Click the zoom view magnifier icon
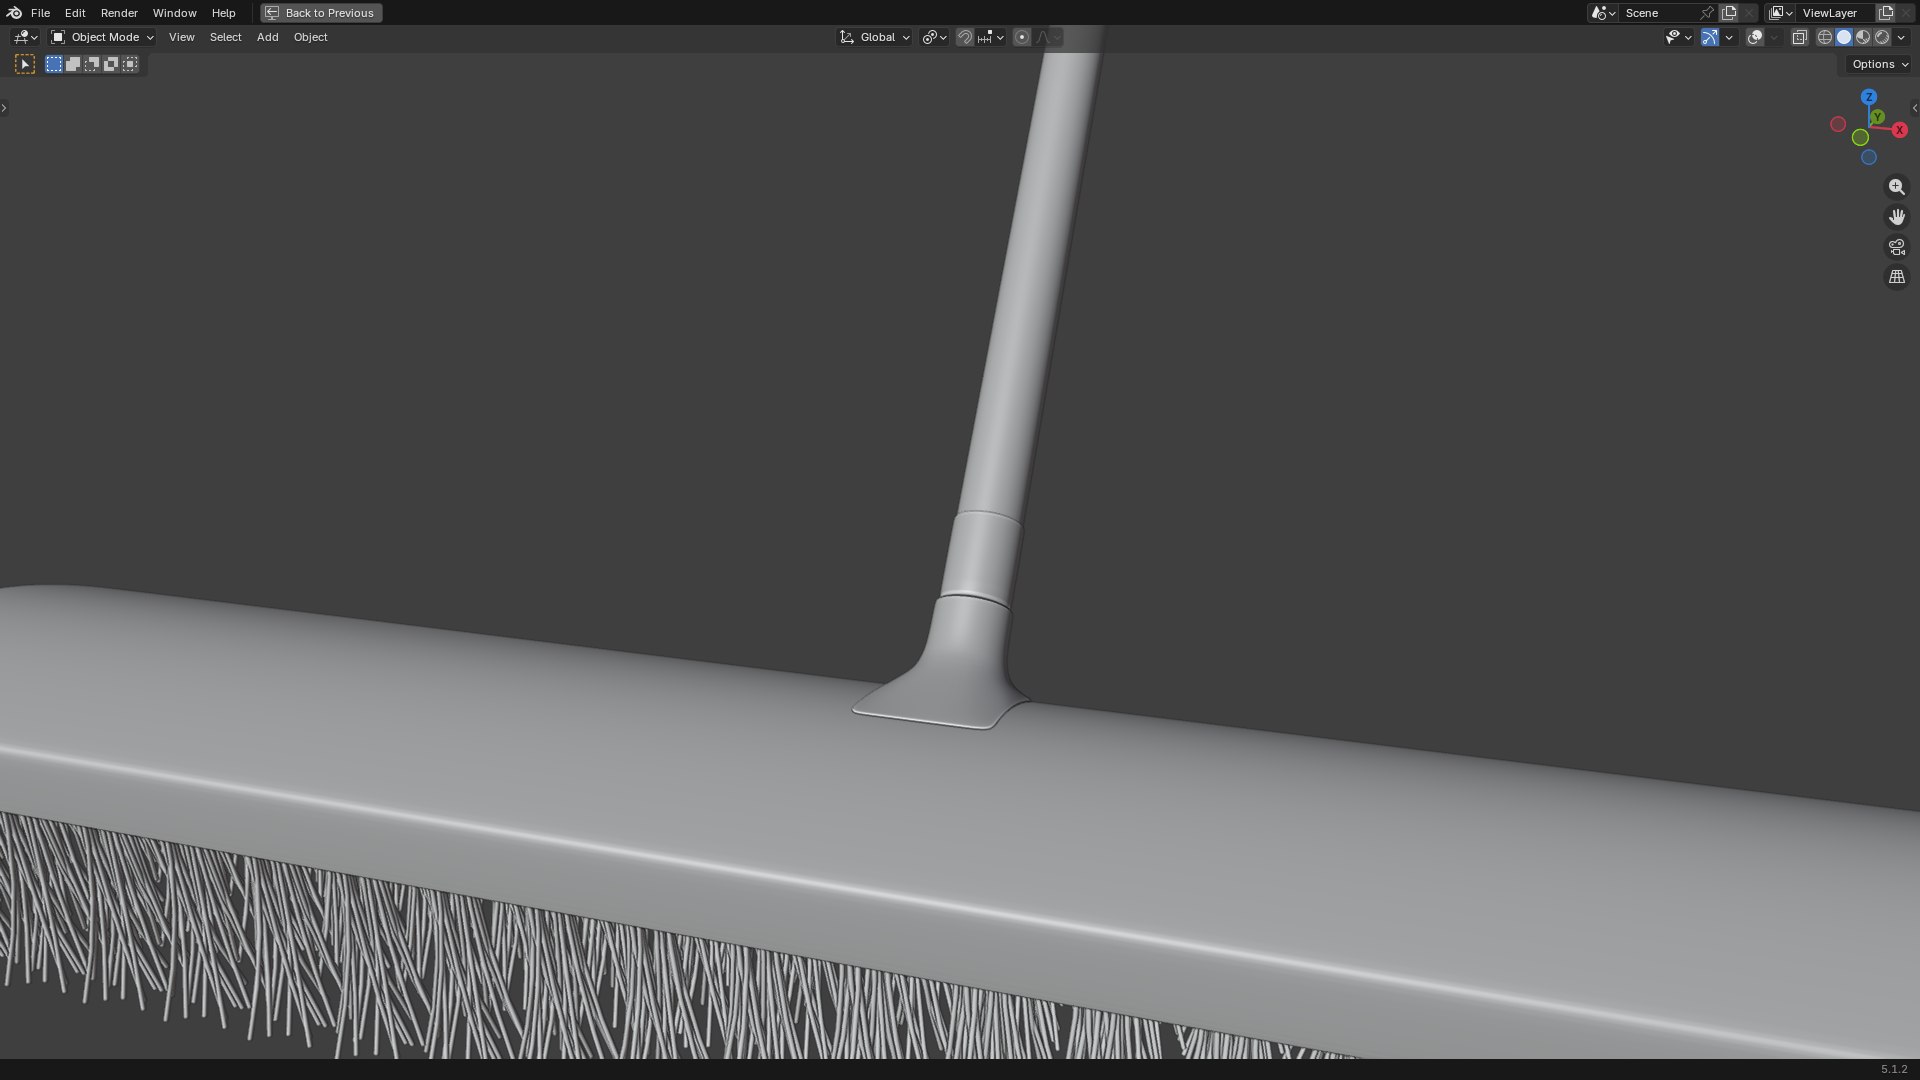Screen dimensions: 1920x1080 point(1897,187)
